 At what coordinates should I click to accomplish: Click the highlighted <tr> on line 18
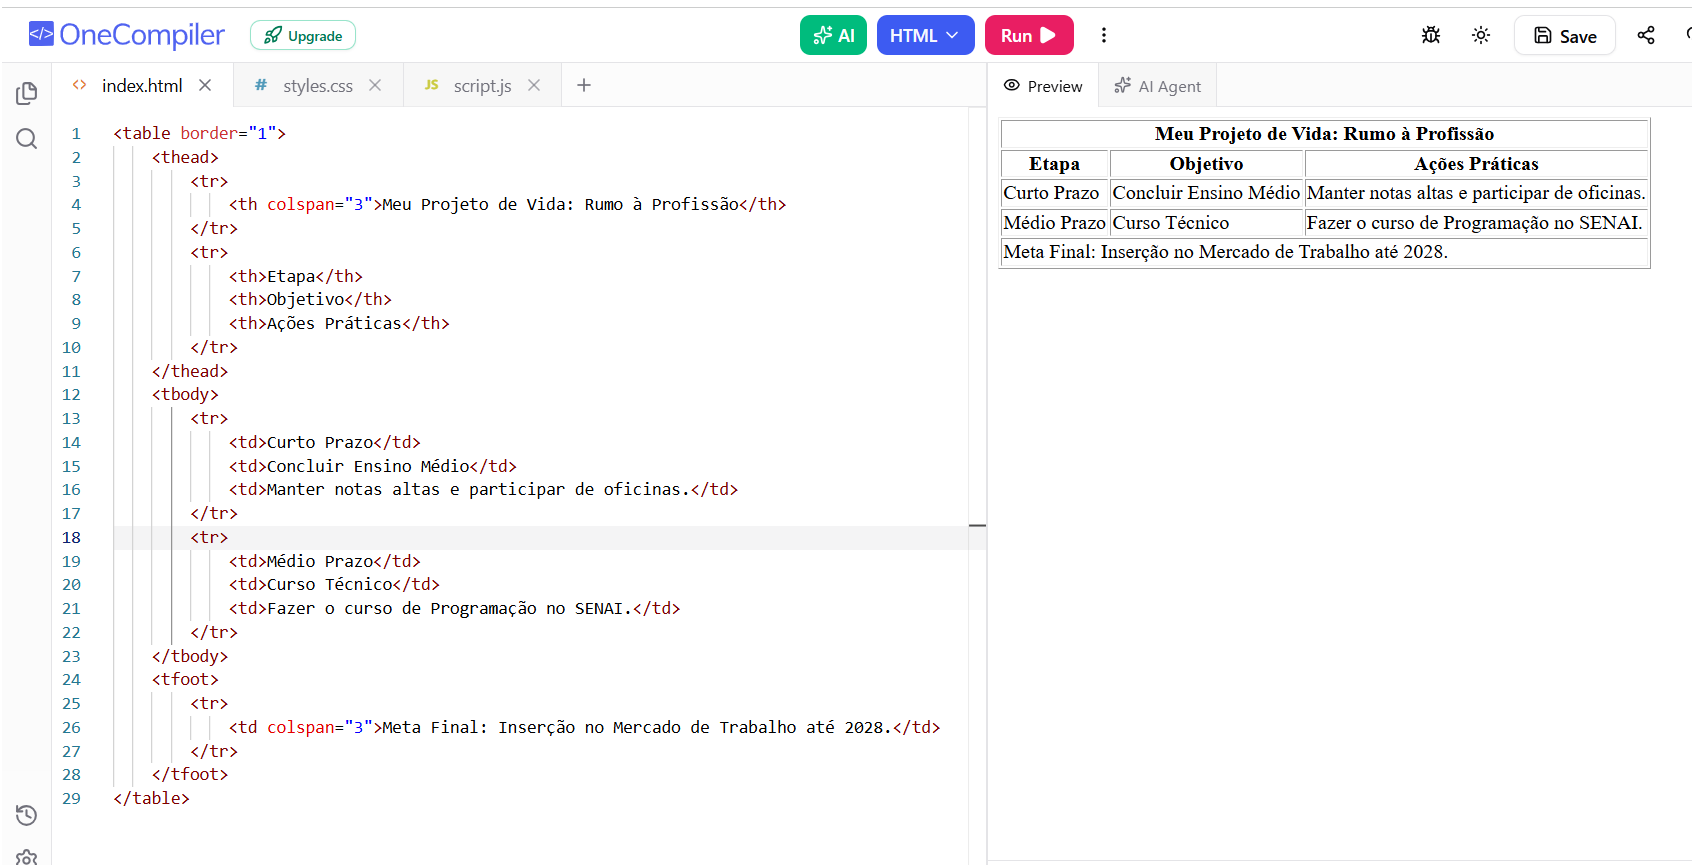(209, 537)
